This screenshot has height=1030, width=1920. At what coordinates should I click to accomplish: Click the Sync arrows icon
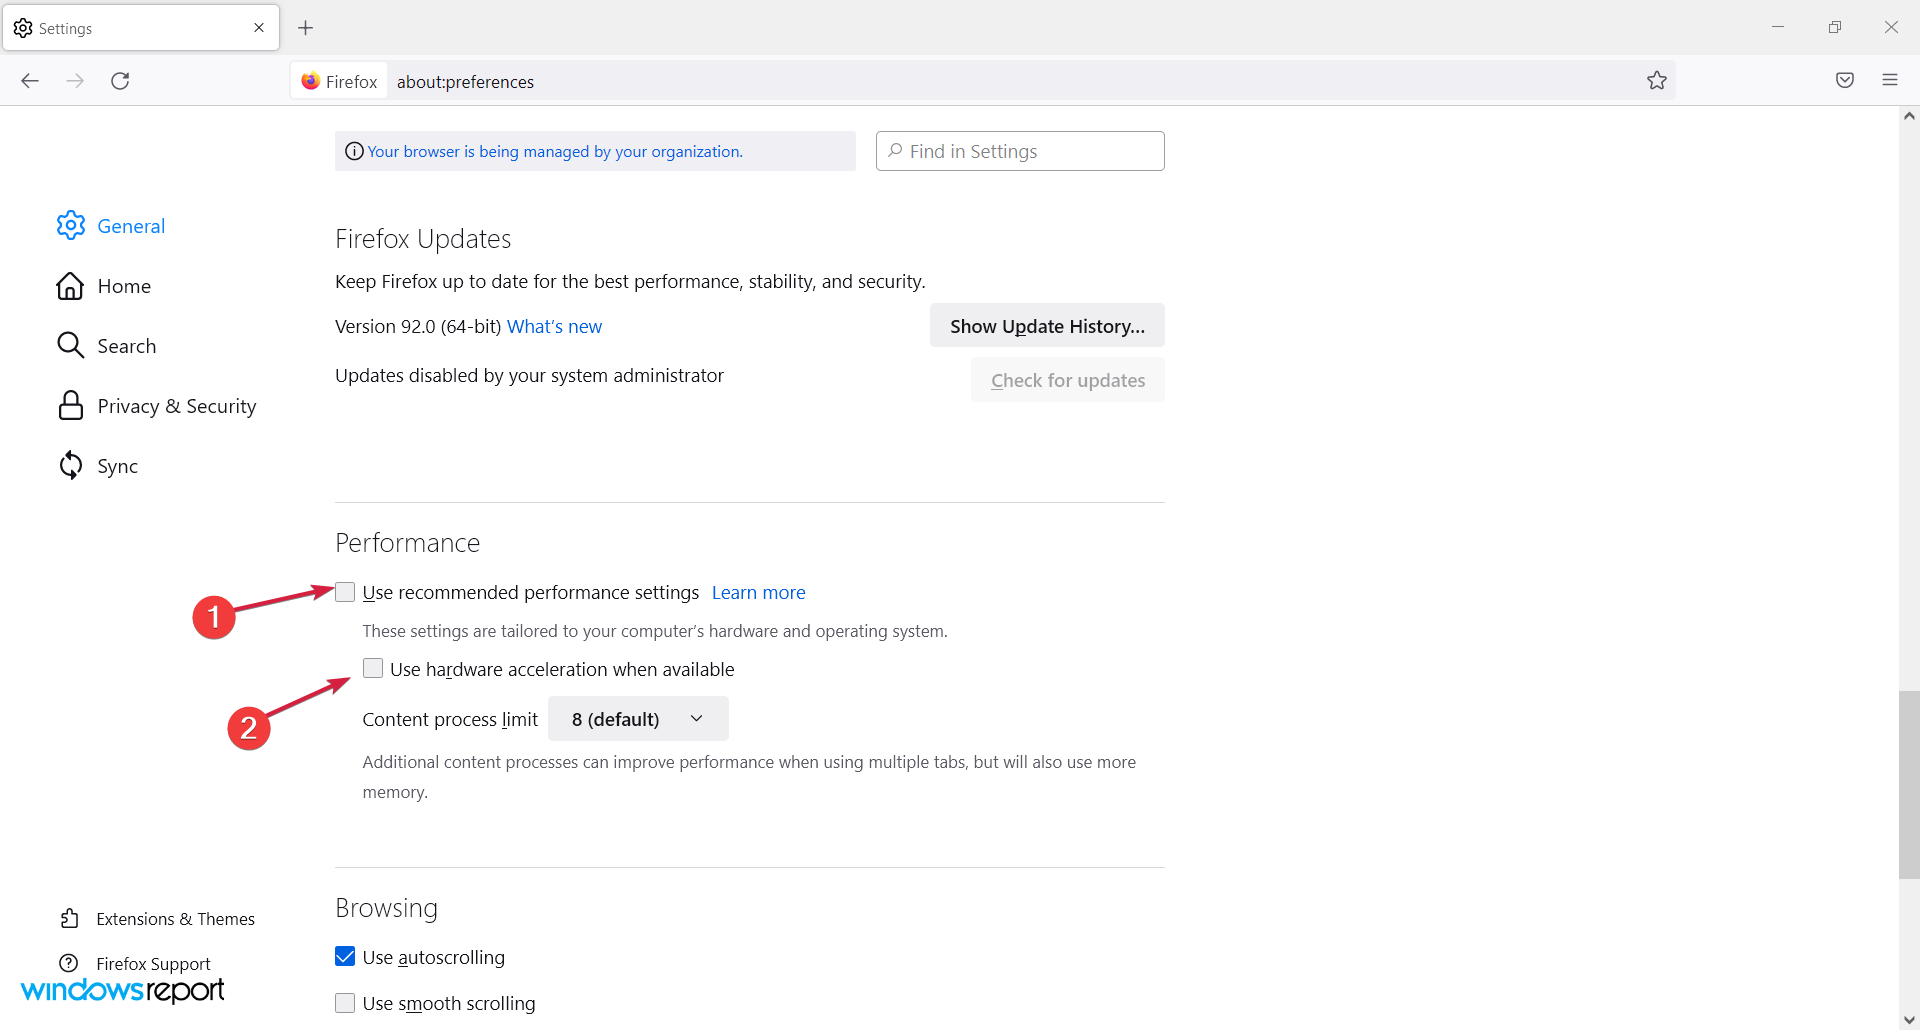(x=70, y=465)
